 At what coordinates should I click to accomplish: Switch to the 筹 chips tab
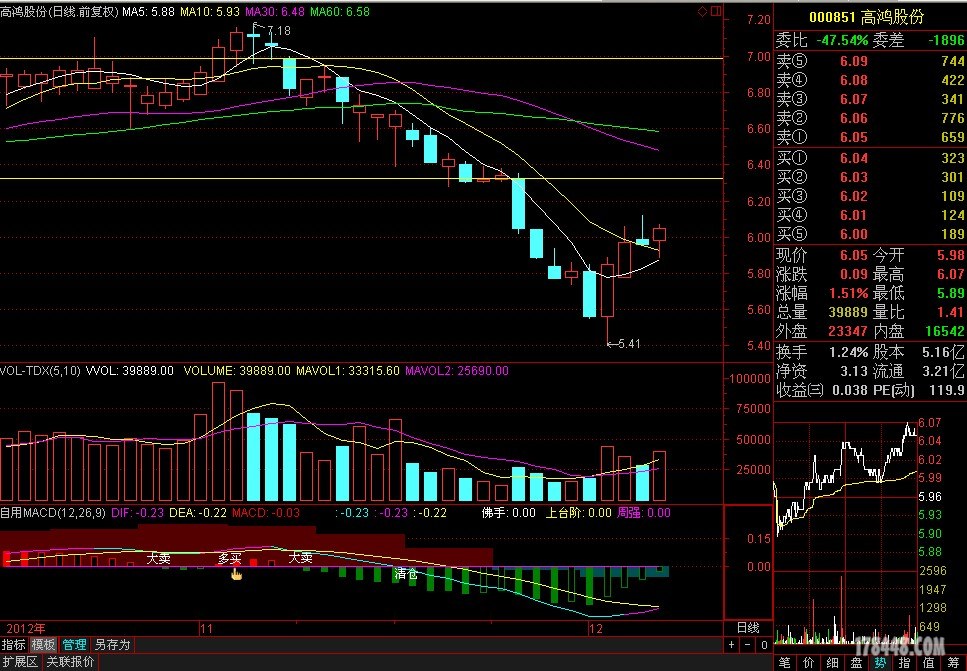pos(953,663)
